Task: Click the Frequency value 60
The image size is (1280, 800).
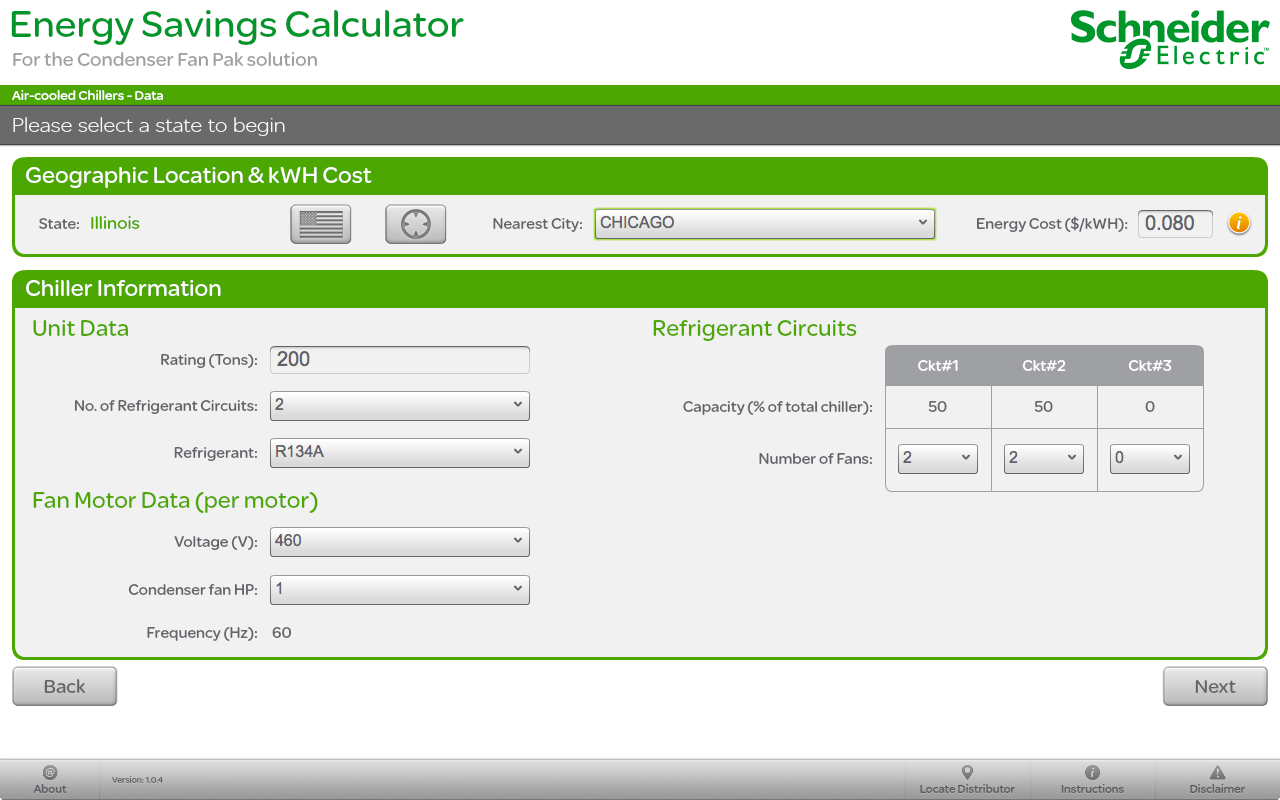Action: 282,633
